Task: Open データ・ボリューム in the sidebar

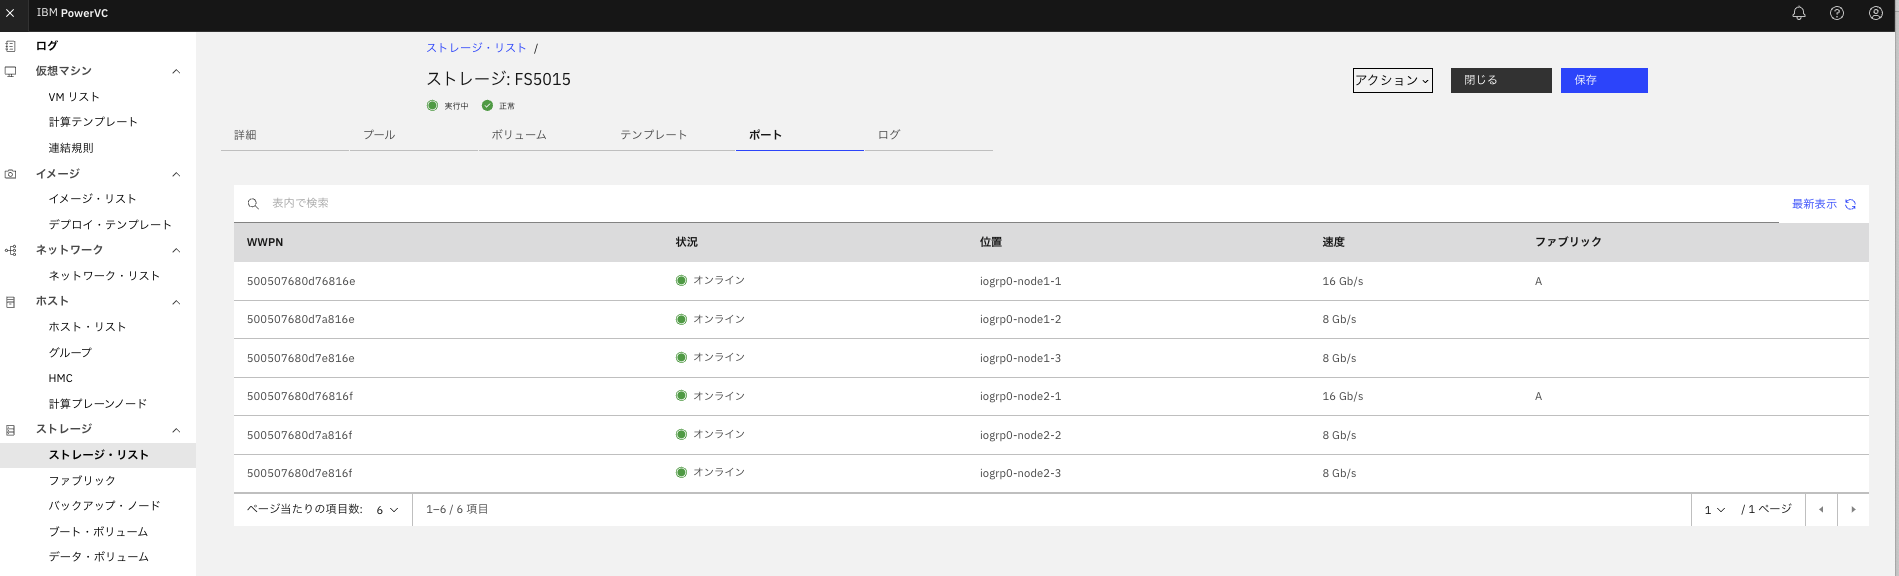Action: [x=98, y=557]
